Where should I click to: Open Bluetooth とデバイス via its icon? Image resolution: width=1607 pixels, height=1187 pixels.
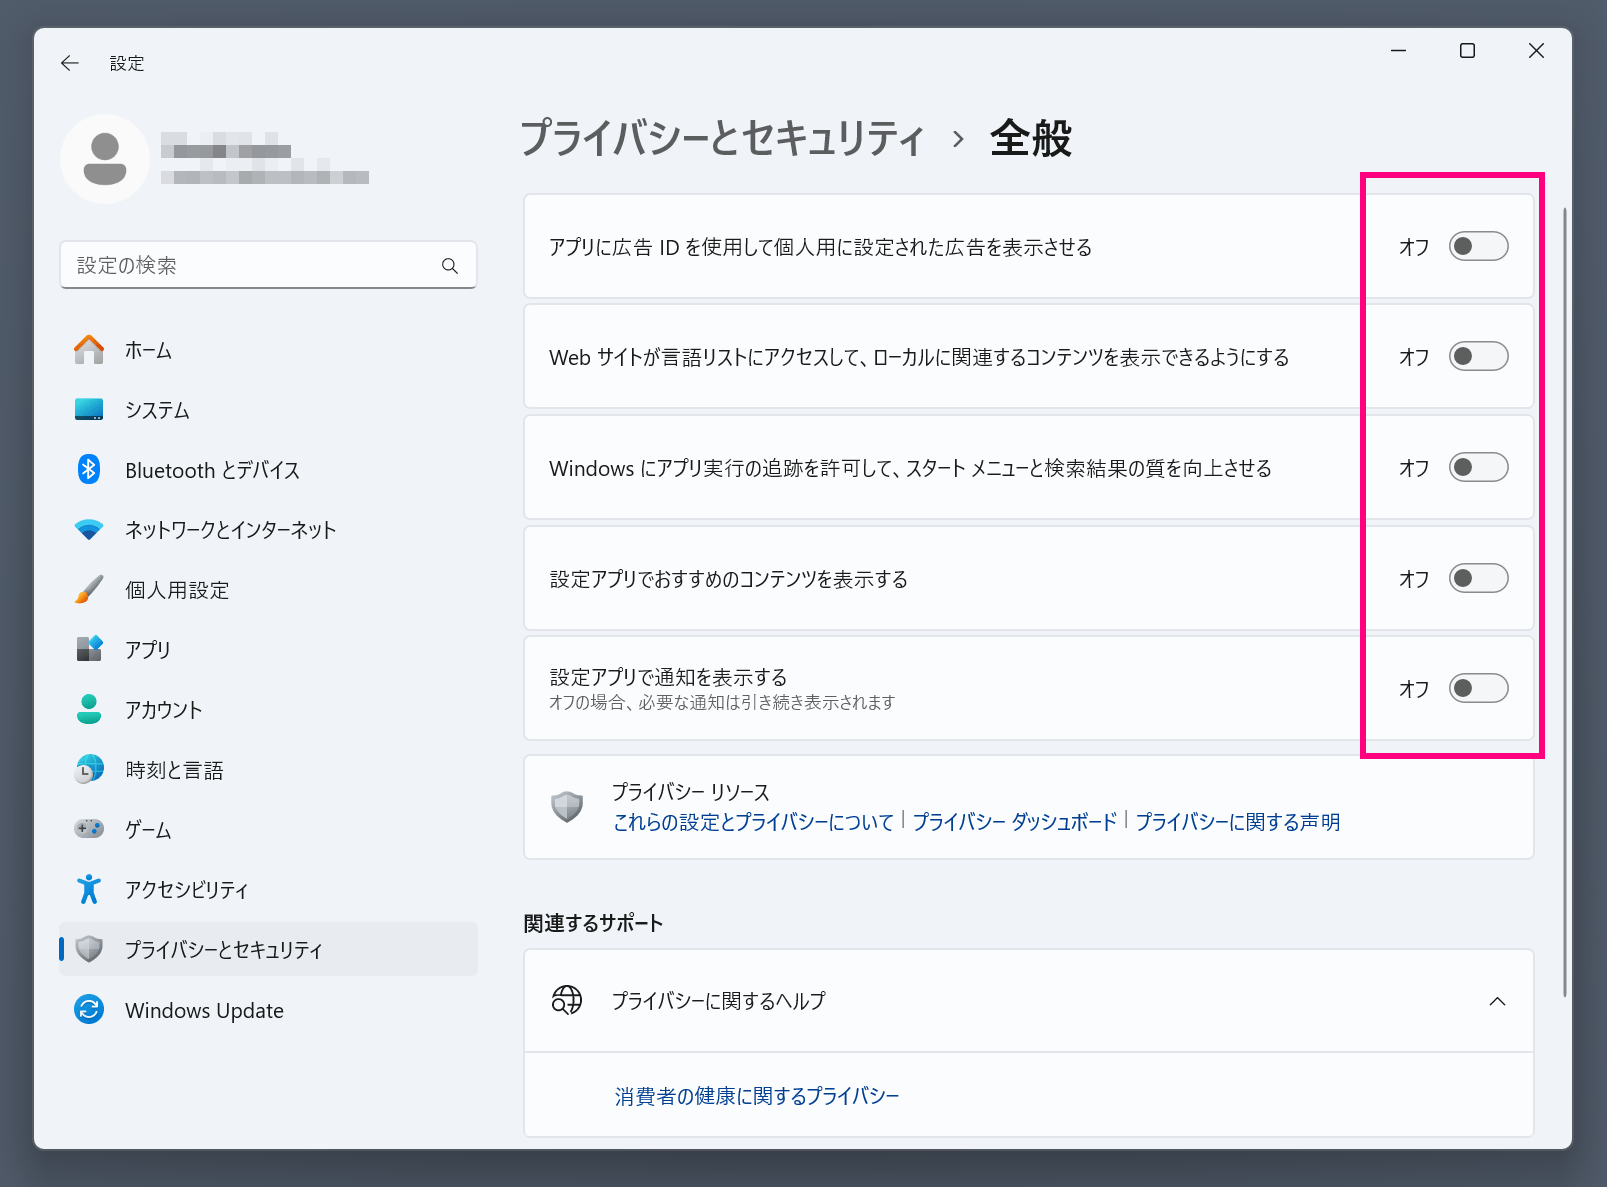pyautogui.click(x=89, y=469)
